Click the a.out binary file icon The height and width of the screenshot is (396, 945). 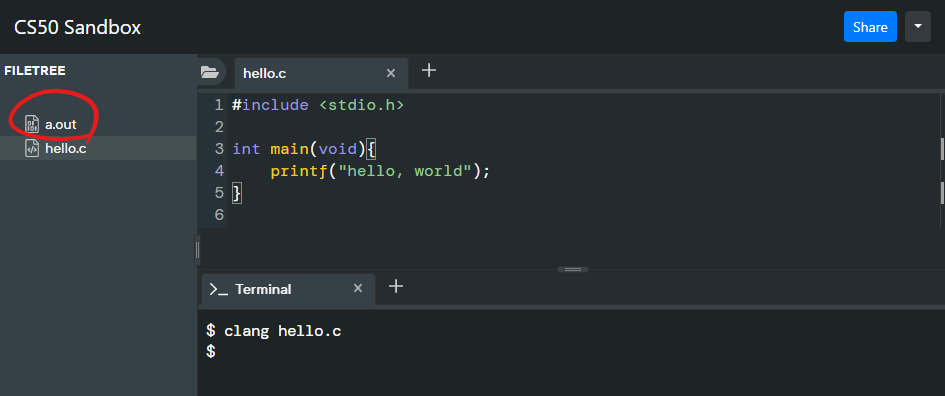pos(32,125)
